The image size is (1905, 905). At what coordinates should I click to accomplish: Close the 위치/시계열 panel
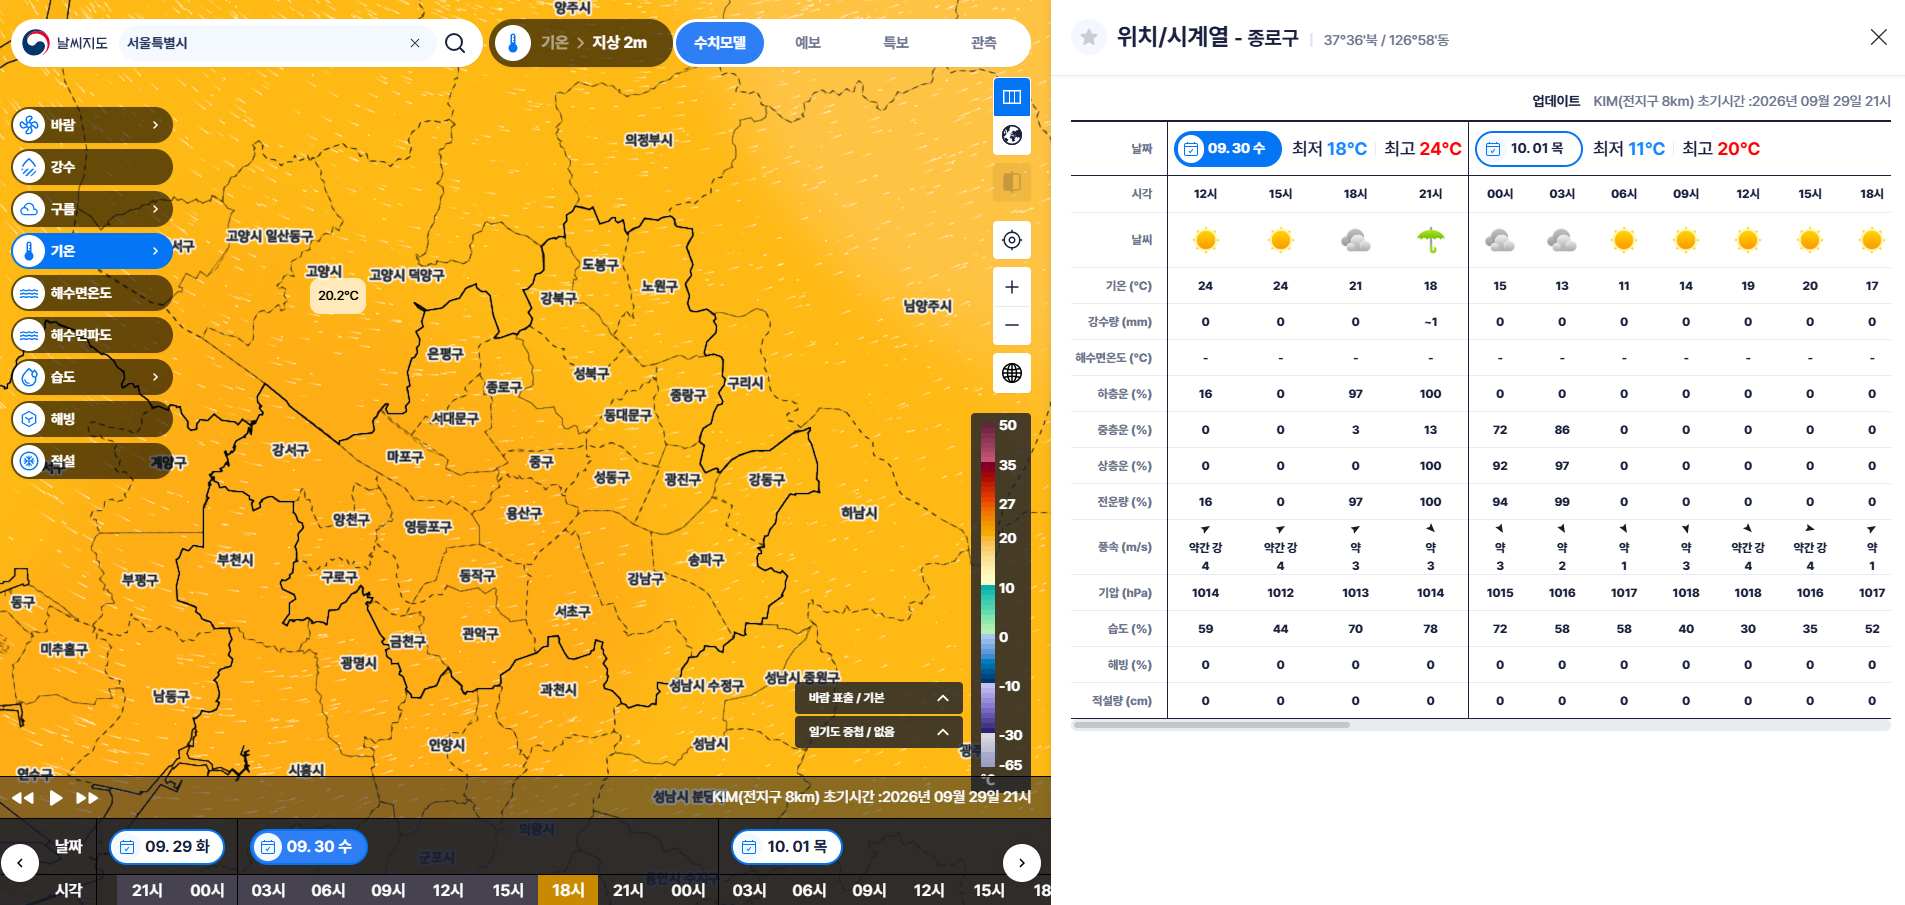coord(1879,37)
